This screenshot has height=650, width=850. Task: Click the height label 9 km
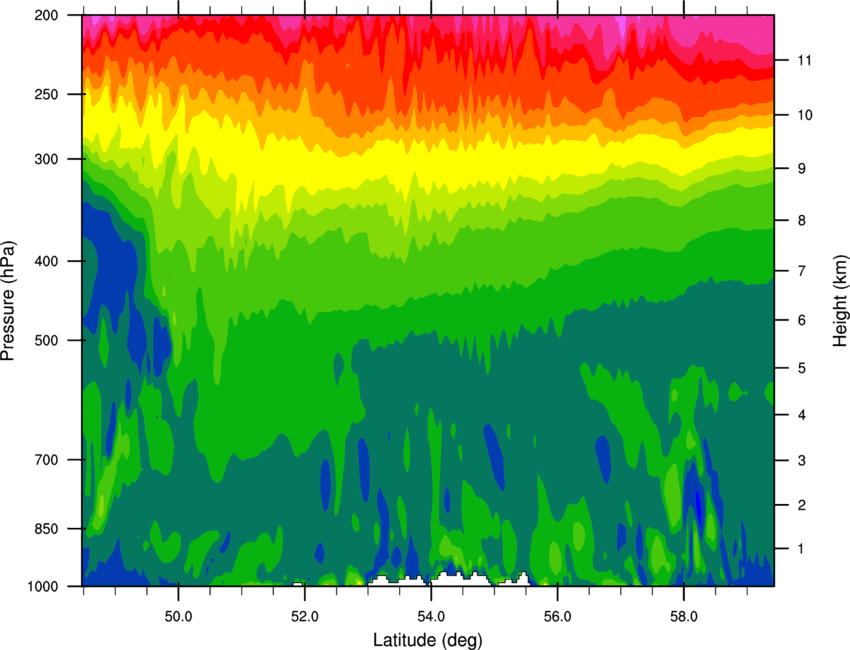(x=801, y=169)
